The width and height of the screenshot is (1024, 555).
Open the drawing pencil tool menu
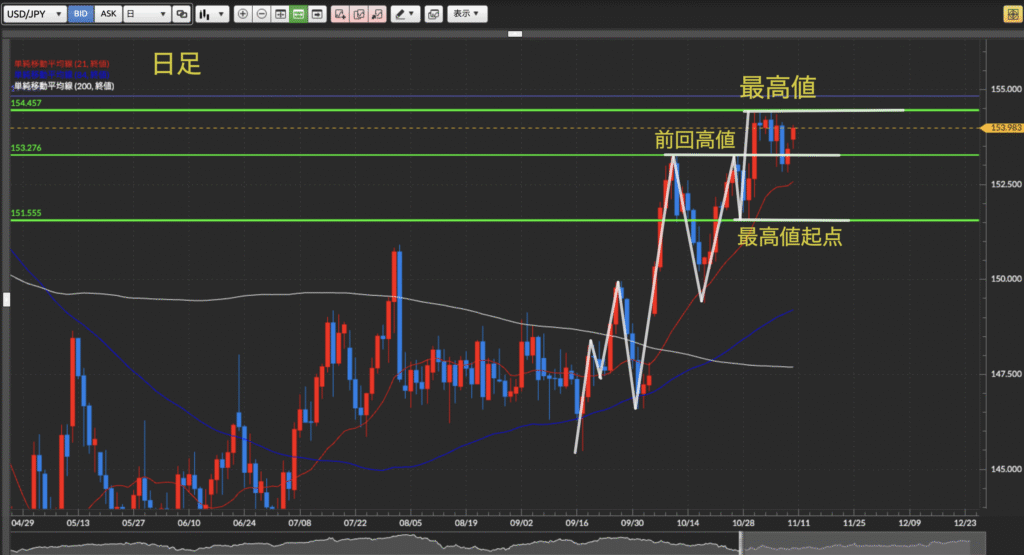(405, 15)
